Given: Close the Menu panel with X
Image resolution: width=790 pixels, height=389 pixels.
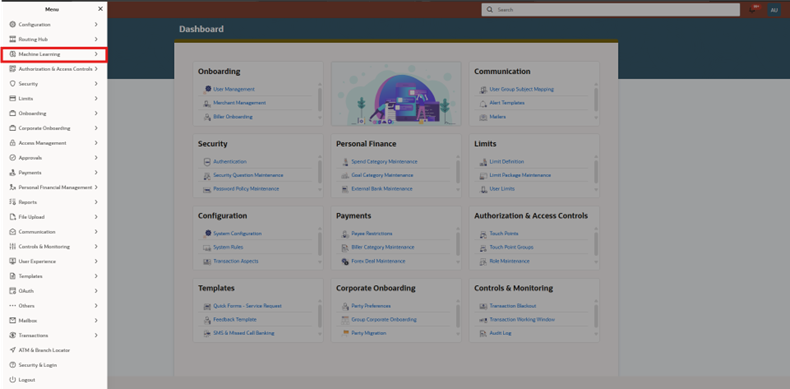Looking at the screenshot, I should pos(100,9).
